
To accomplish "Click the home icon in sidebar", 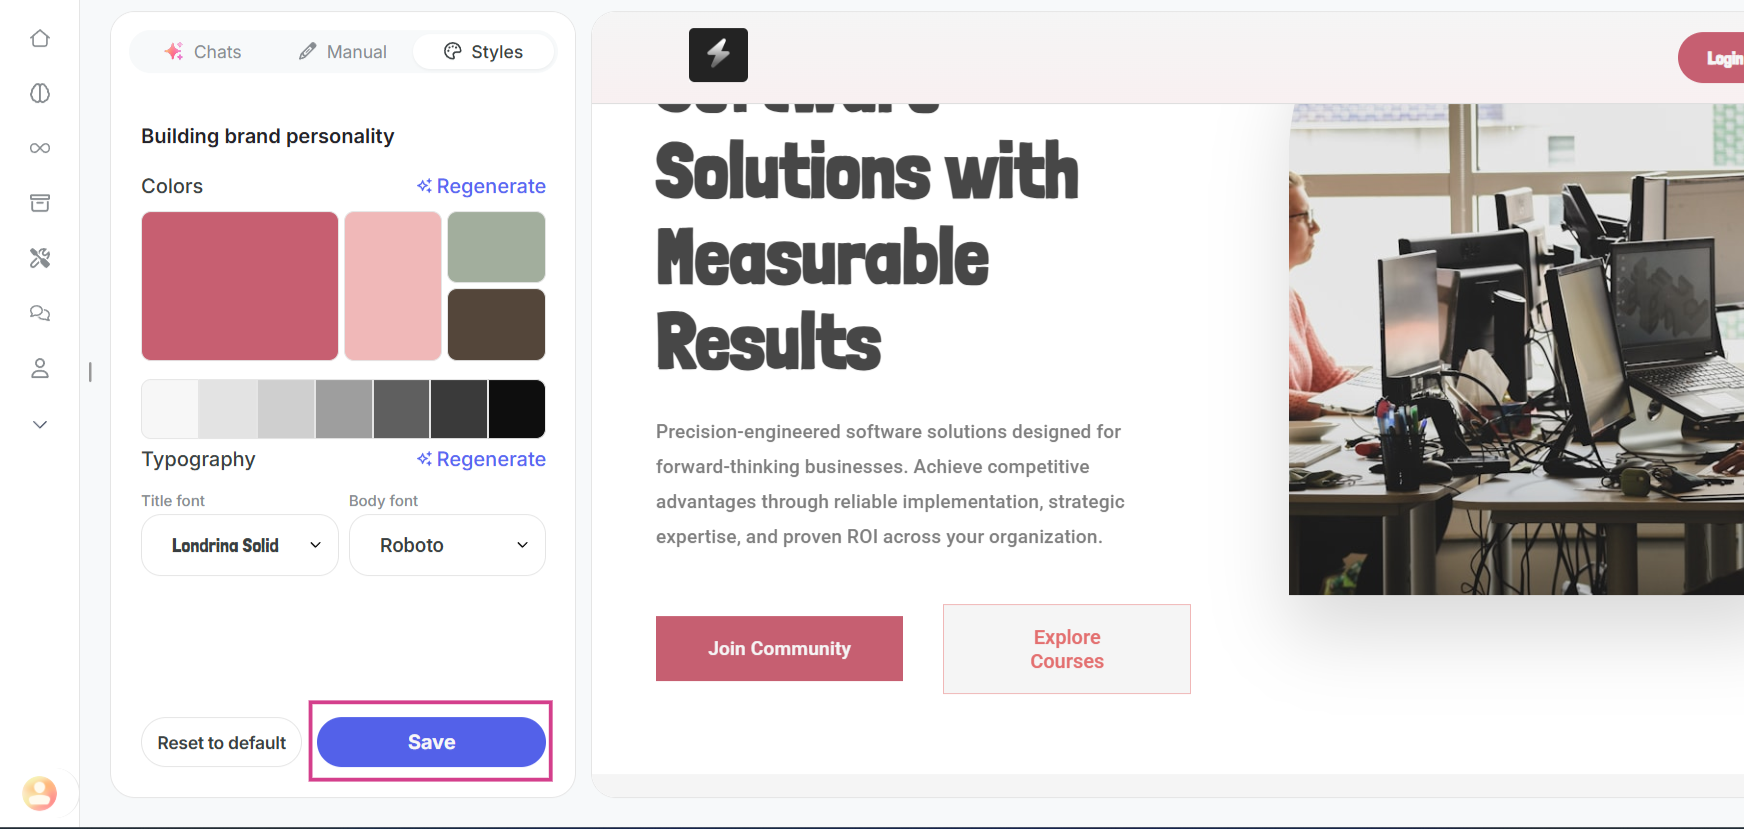I will [40, 39].
